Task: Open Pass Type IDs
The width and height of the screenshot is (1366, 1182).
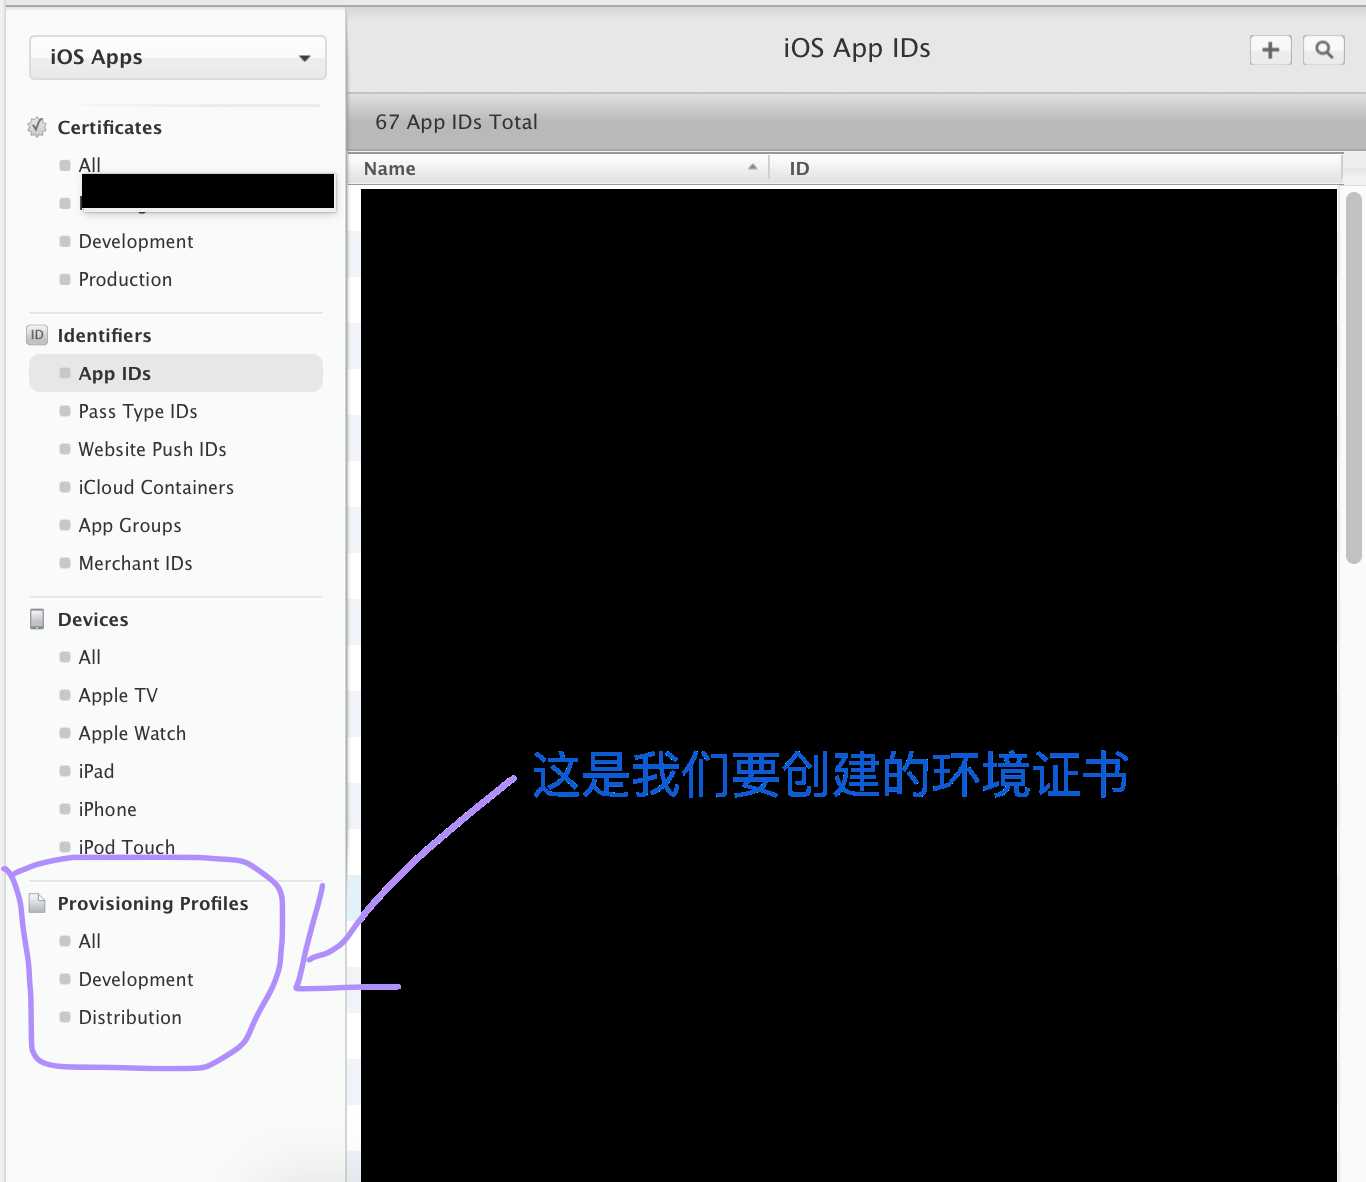Action: 138,411
